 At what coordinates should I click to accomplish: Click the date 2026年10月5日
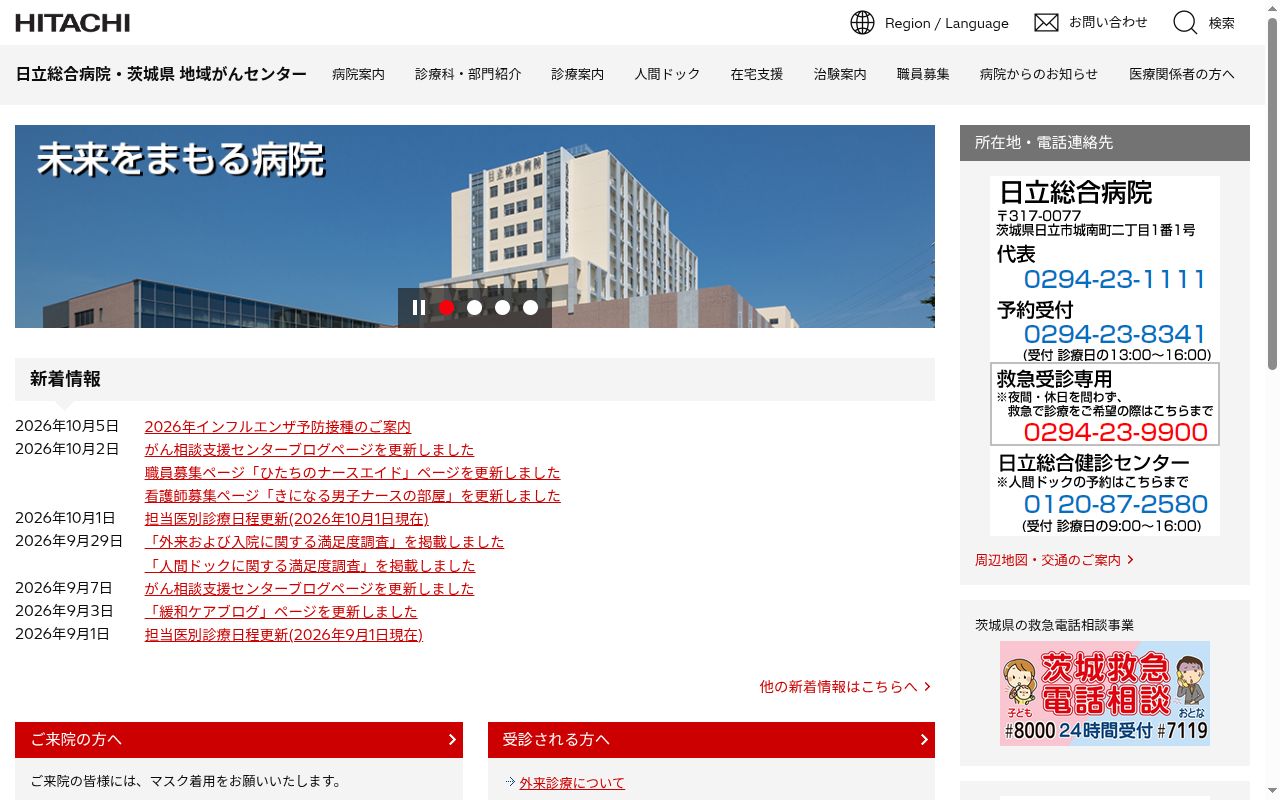pyautogui.click(x=67, y=426)
